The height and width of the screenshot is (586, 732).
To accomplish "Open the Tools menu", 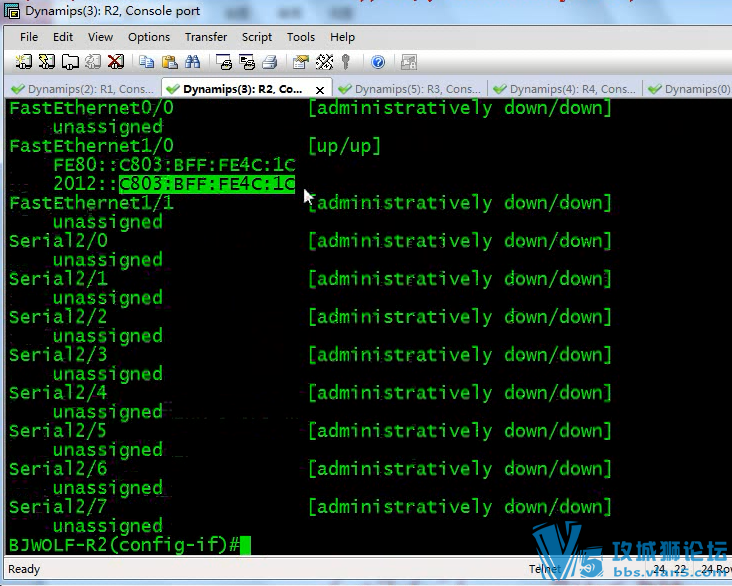I will click(x=301, y=37).
